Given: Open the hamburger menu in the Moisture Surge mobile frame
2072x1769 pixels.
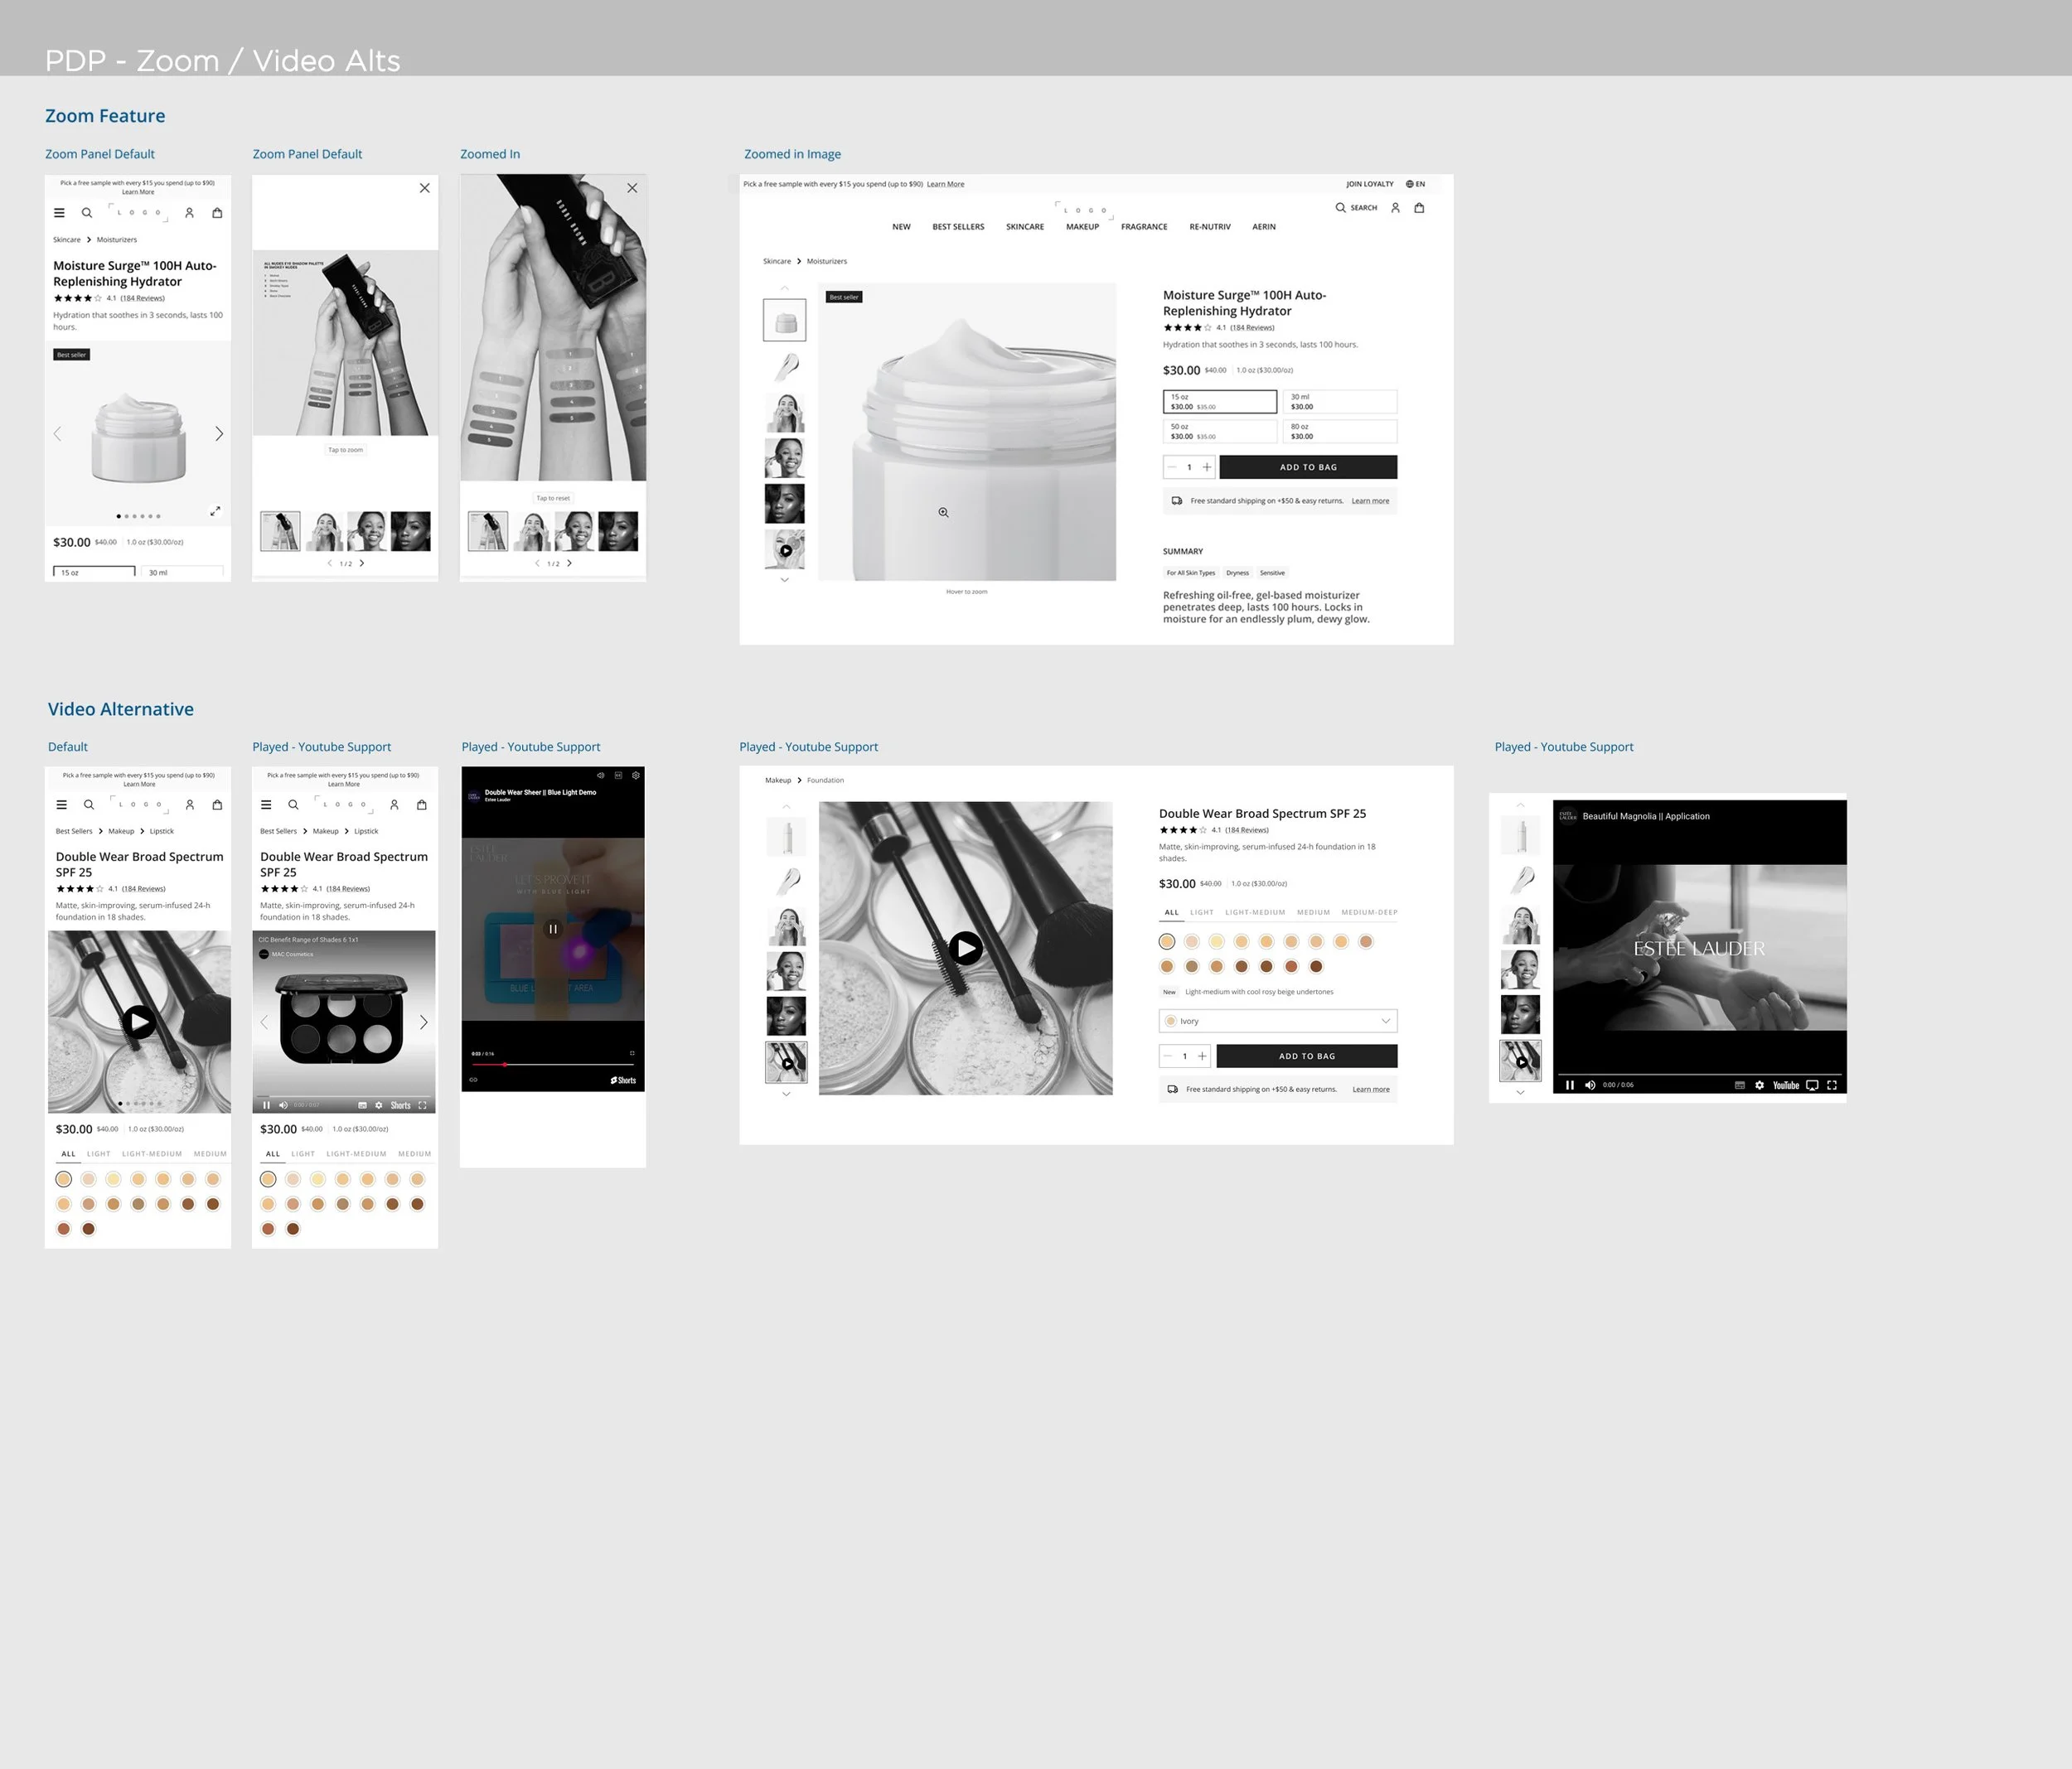Looking at the screenshot, I should (59, 213).
